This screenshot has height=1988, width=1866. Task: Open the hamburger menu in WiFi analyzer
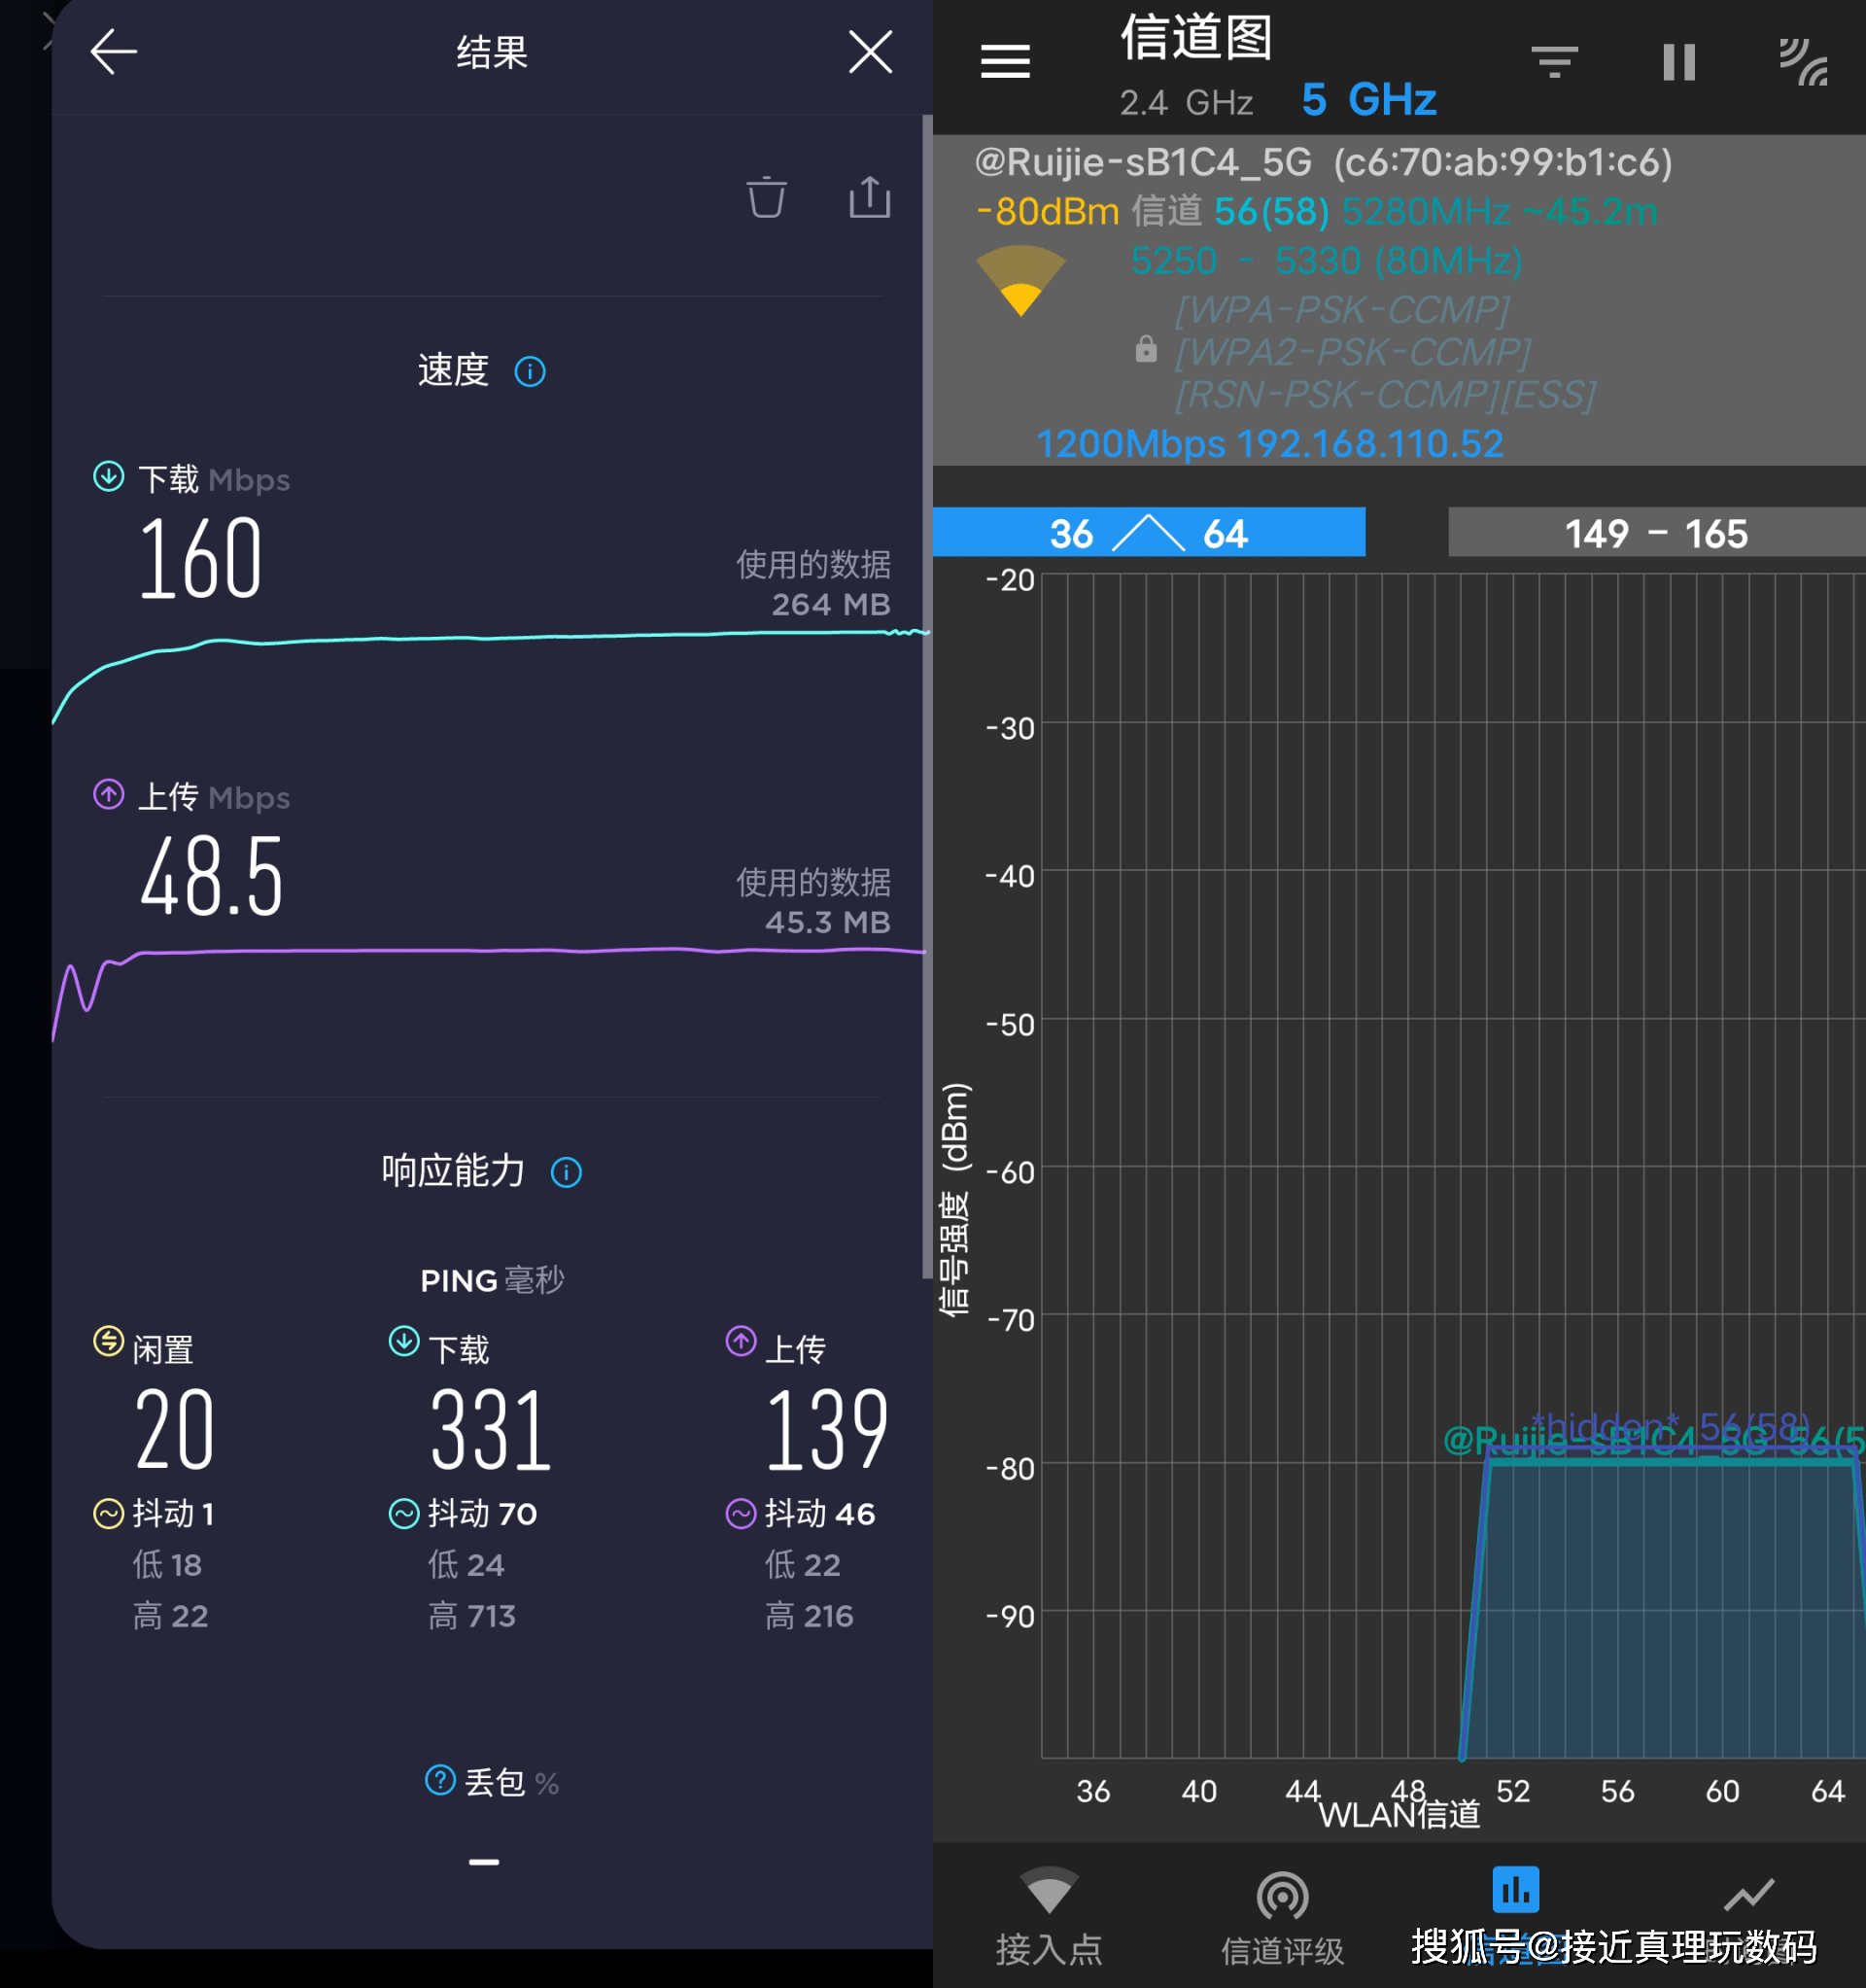click(x=1005, y=62)
